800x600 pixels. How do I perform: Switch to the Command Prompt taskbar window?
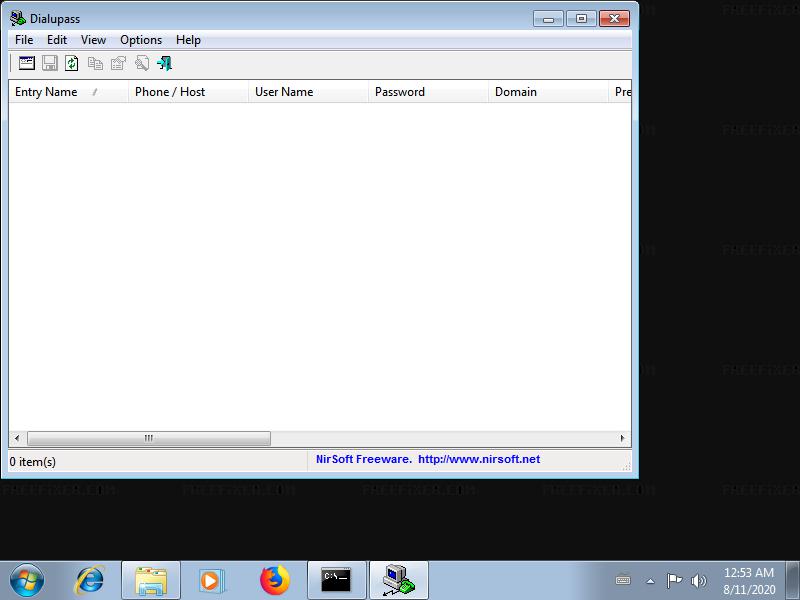336,581
